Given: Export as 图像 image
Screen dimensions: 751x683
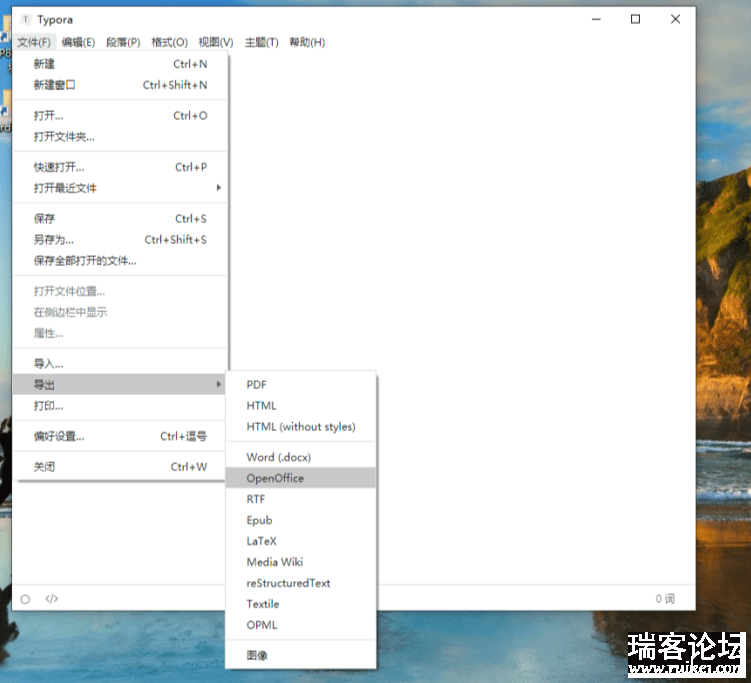Looking at the screenshot, I should [301, 655].
